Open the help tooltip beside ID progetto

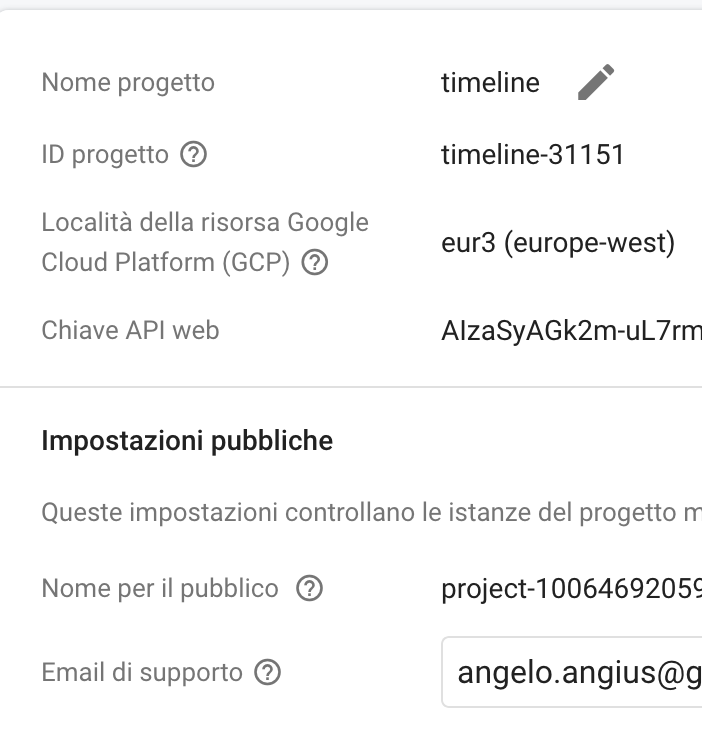(x=193, y=155)
